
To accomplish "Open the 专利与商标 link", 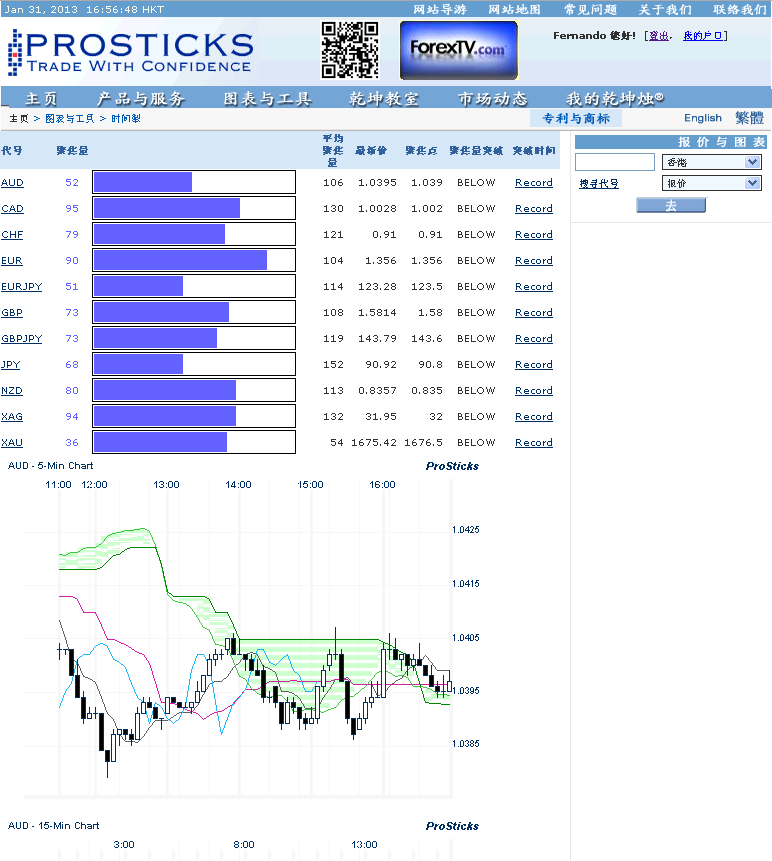I will [575, 118].
